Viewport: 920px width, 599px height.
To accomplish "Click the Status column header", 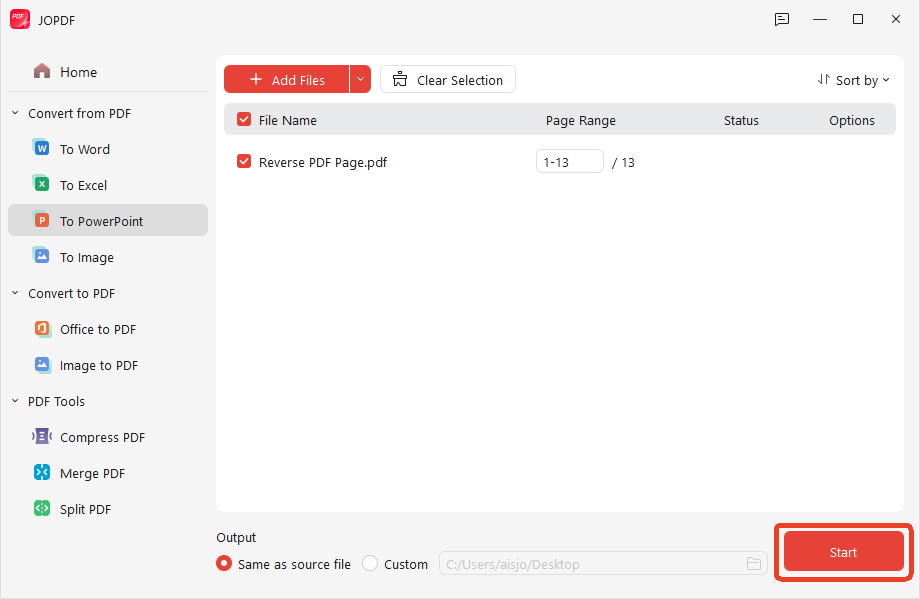I will pyautogui.click(x=741, y=120).
